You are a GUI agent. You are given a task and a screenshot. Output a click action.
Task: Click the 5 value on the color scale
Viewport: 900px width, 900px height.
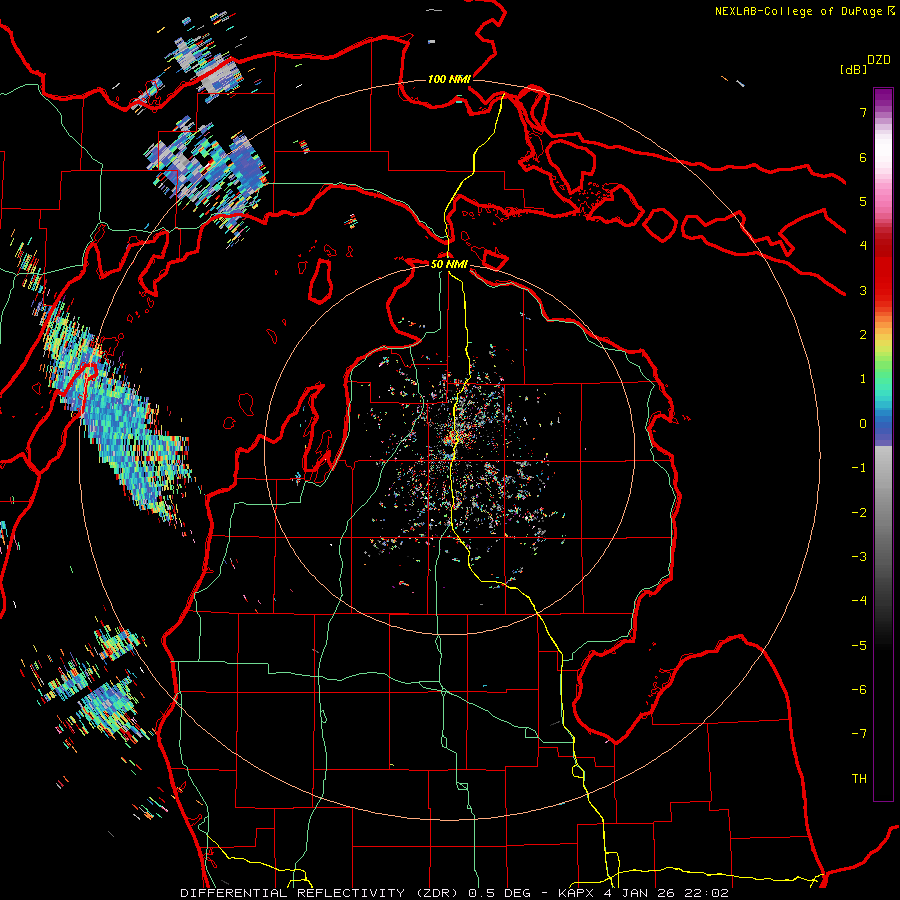click(x=863, y=201)
